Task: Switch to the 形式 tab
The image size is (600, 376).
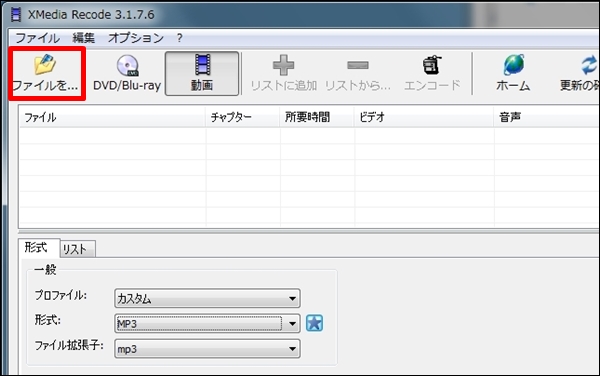Action: click(x=39, y=247)
